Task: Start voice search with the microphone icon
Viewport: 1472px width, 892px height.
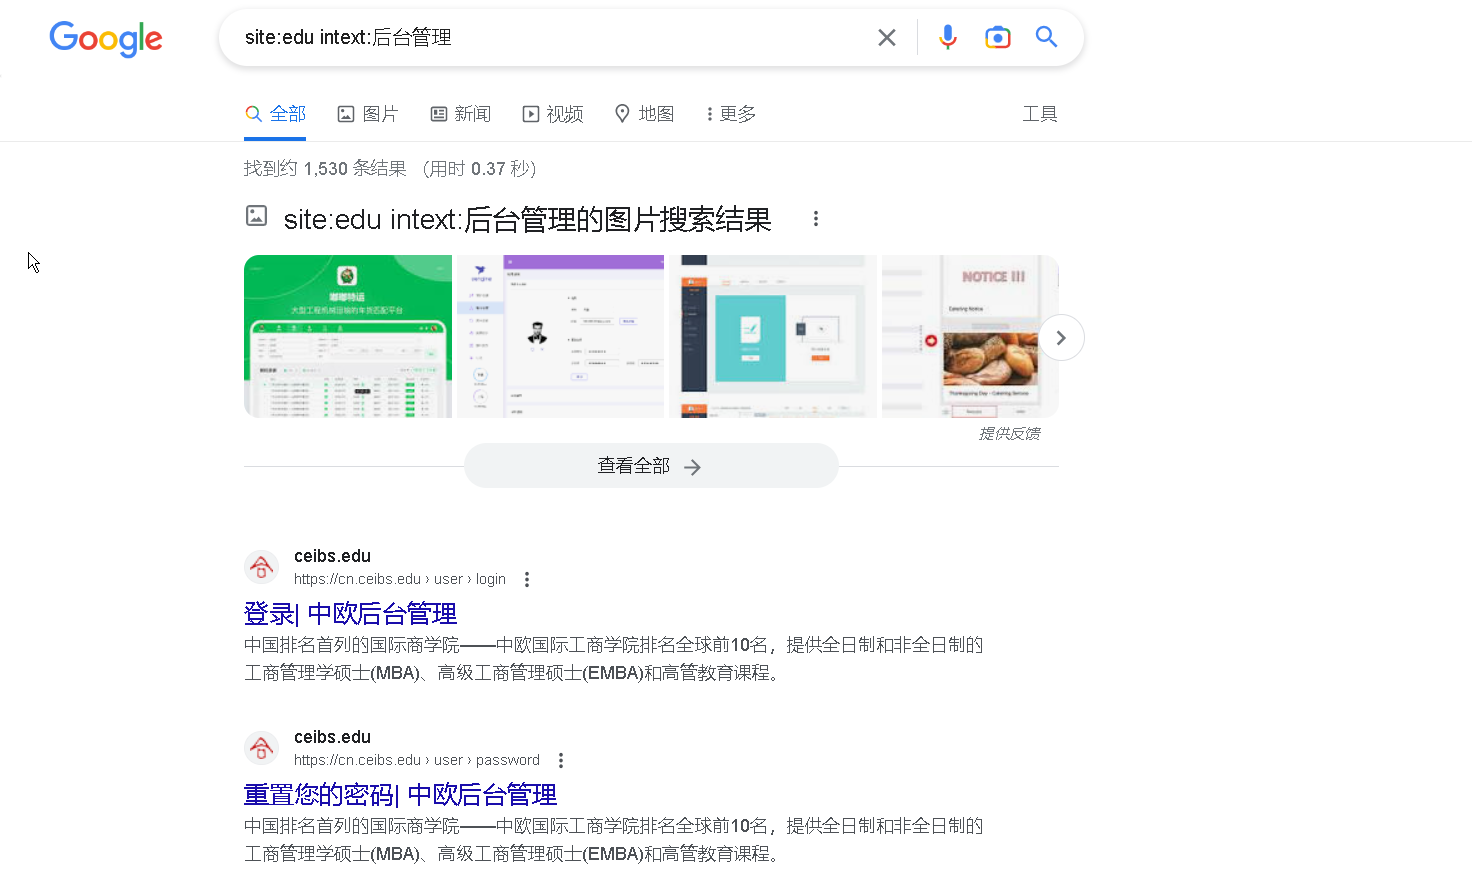Action: tap(948, 38)
